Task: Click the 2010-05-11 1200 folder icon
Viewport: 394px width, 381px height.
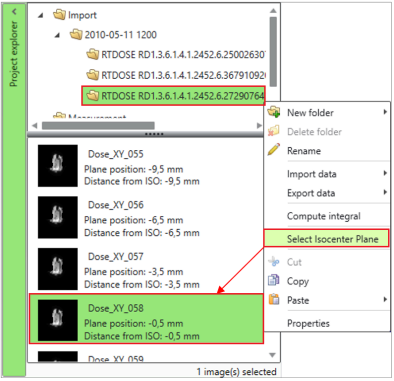Action: pos(76,34)
